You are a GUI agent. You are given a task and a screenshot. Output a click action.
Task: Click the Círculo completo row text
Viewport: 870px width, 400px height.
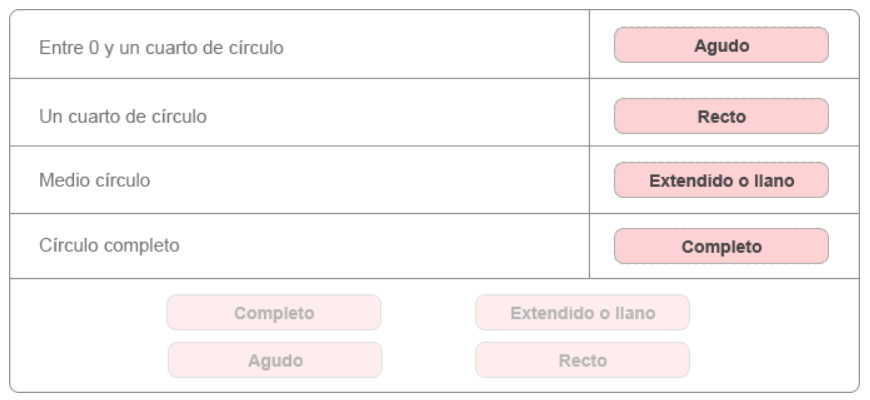pos(109,245)
